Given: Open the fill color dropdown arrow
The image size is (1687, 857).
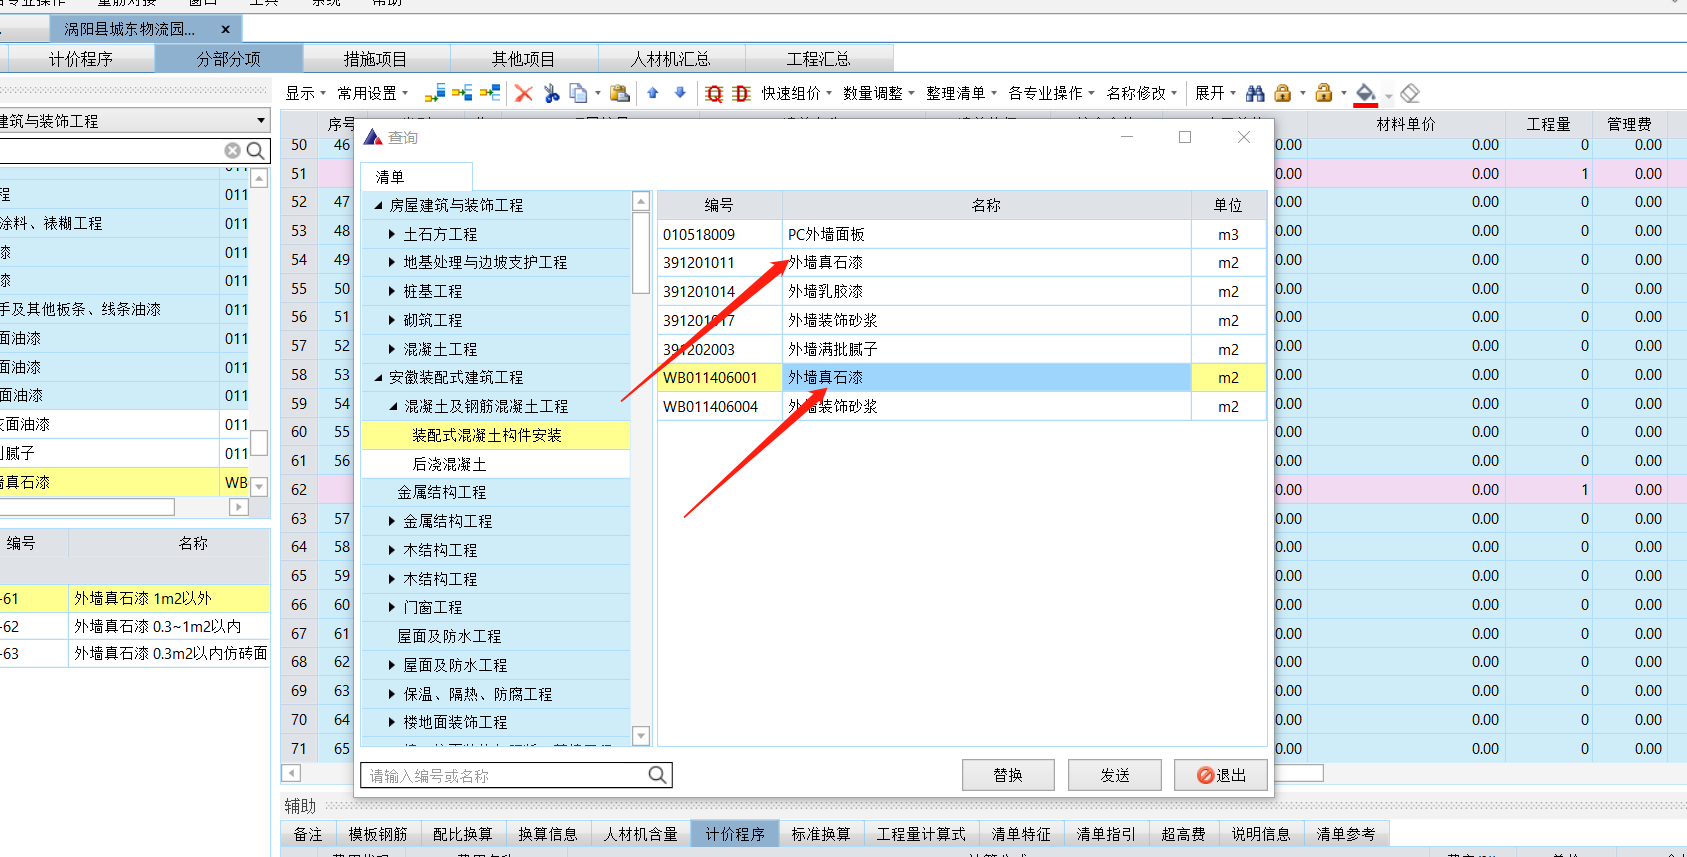Looking at the screenshot, I should [1388, 95].
